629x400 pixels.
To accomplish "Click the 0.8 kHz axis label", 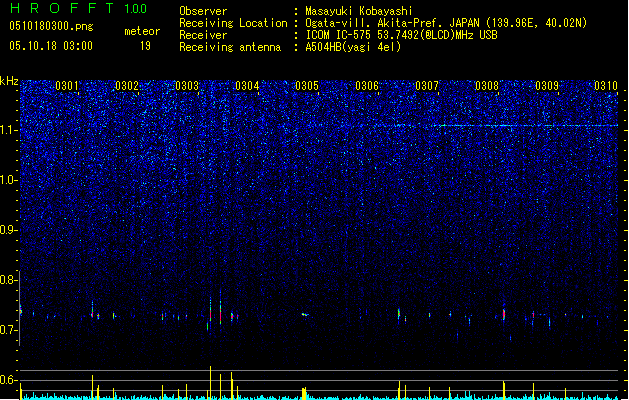I will coord(9,280).
